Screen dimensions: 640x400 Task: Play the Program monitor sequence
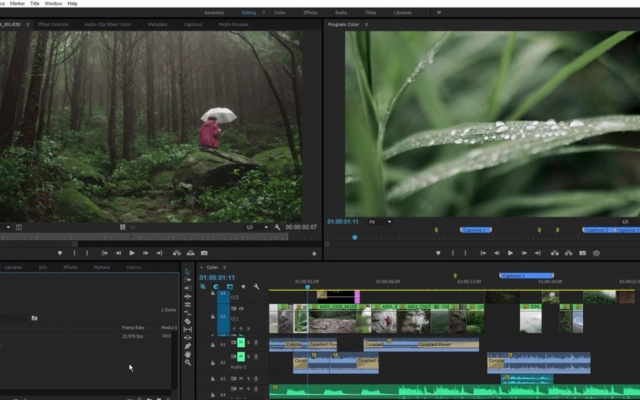[510, 253]
